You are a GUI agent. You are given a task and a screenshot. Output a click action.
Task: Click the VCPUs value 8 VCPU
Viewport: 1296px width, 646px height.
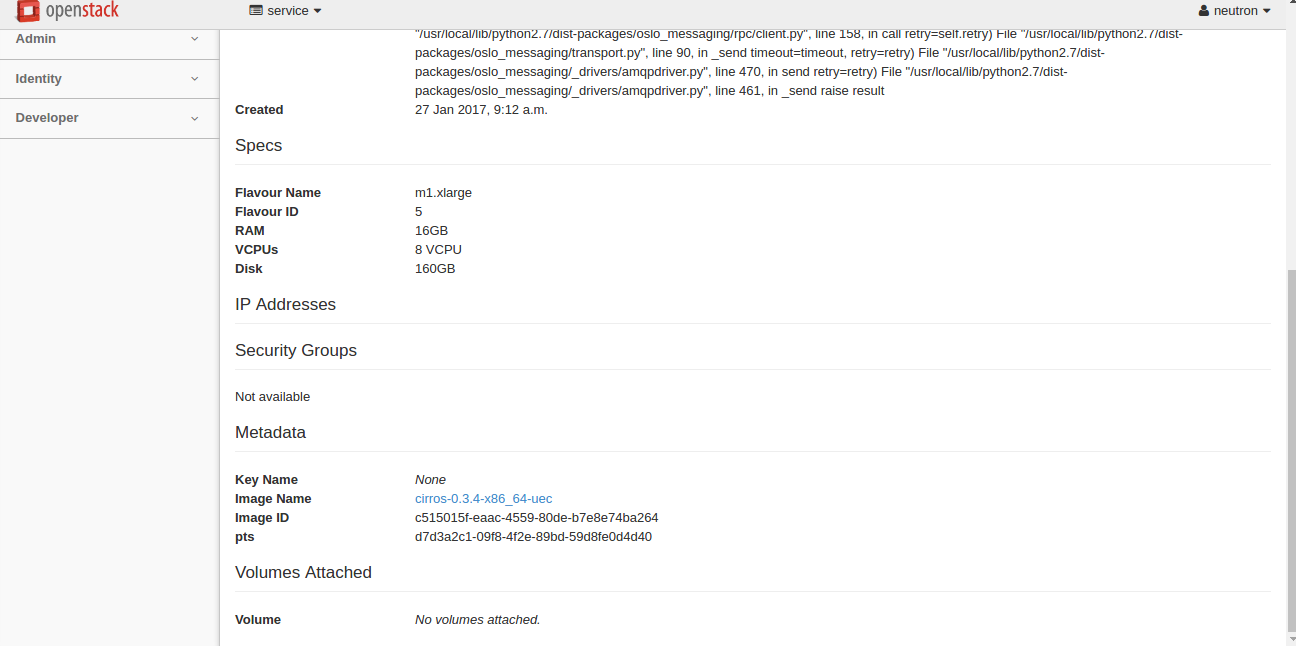[438, 250]
